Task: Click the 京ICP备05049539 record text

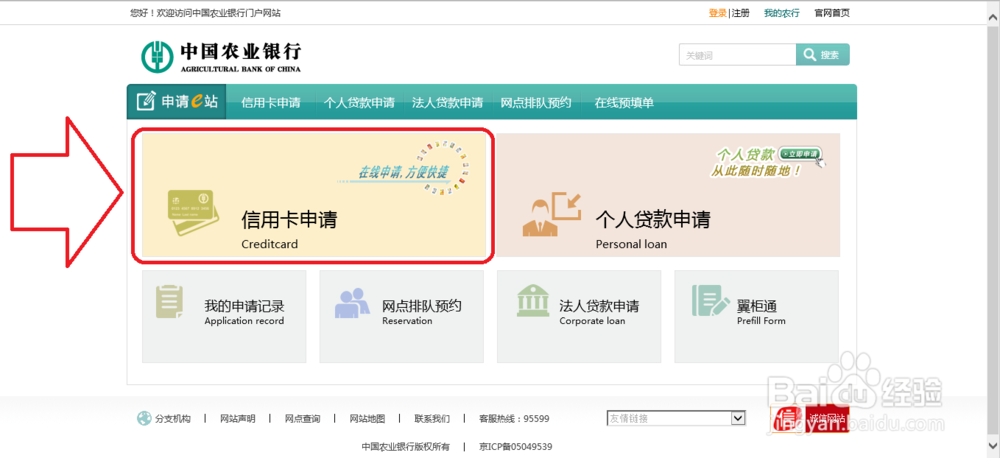Action: coord(516,447)
